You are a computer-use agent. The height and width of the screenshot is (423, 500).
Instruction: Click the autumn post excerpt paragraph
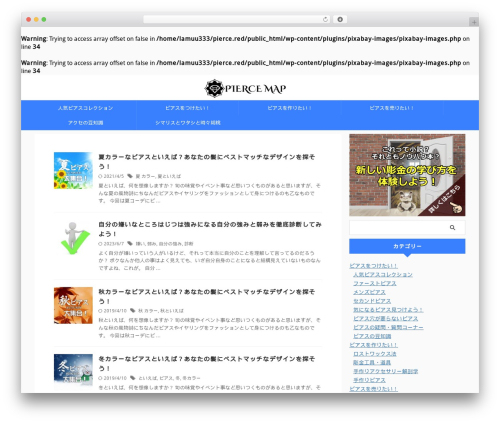[x=210, y=328]
